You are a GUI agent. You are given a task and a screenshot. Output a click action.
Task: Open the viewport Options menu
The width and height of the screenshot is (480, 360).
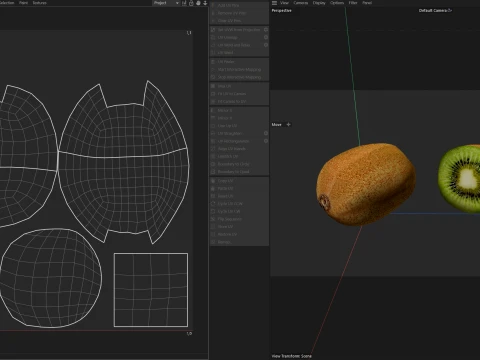pyautogui.click(x=337, y=3)
